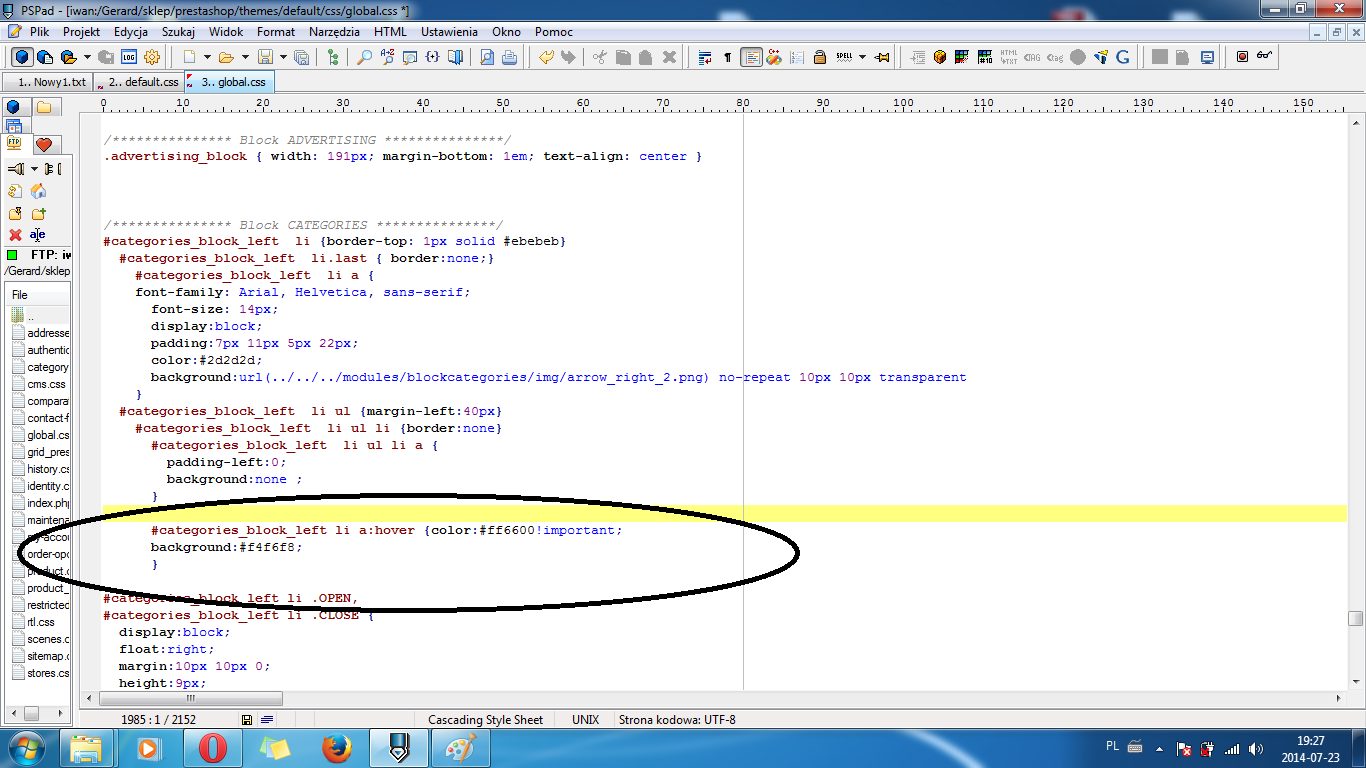
Task: Create a new FTP folder with plus-folder icon
Action: (38, 213)
